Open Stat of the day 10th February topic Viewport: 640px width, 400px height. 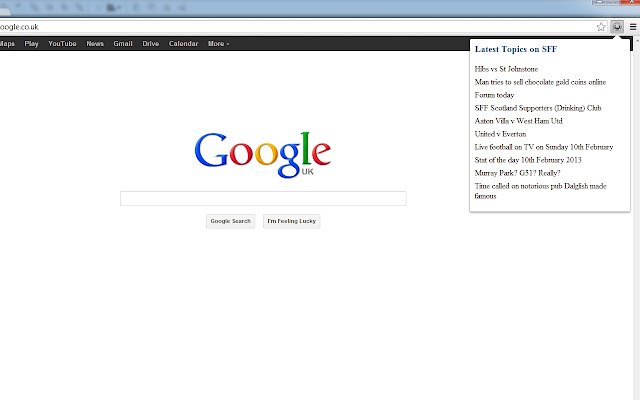click(528, 160)
